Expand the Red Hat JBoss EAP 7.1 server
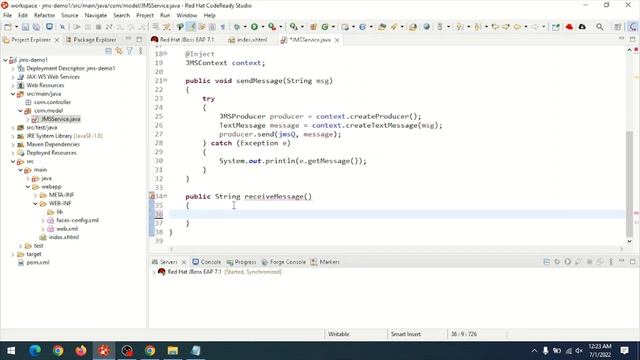Screen dimensions: 640x360 (x=154, y=272)
